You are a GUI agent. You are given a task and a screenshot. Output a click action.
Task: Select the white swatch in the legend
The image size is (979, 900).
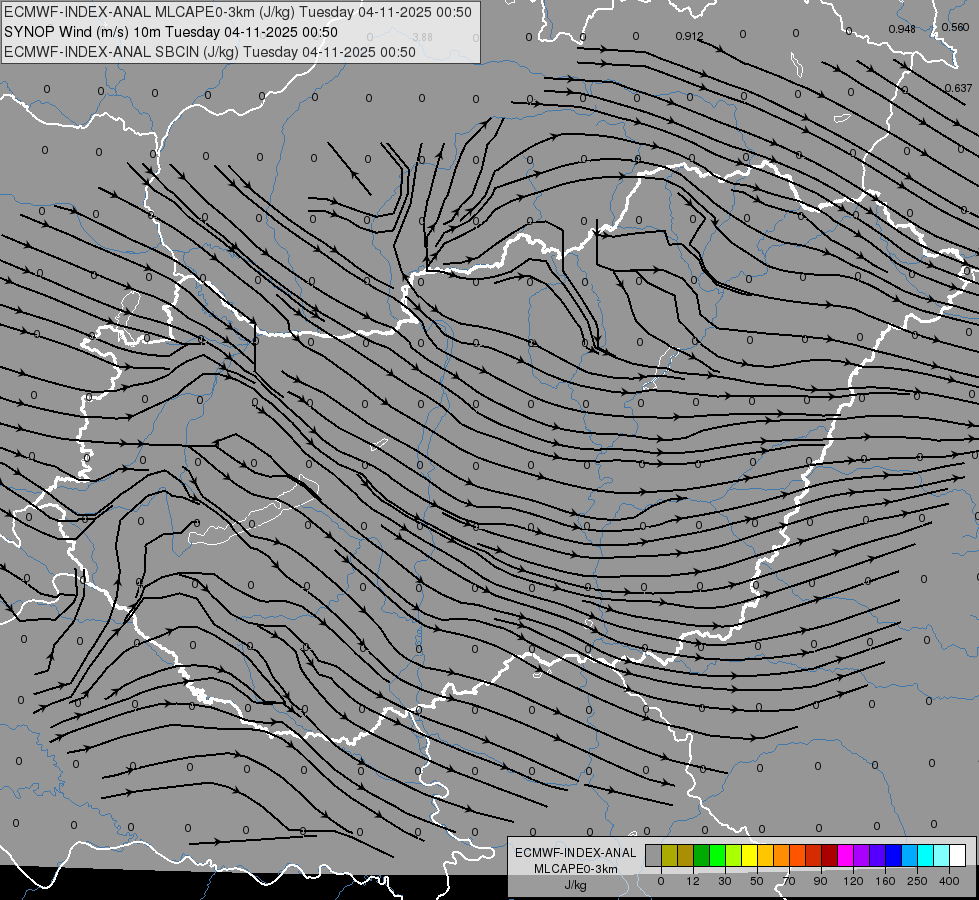958,856
